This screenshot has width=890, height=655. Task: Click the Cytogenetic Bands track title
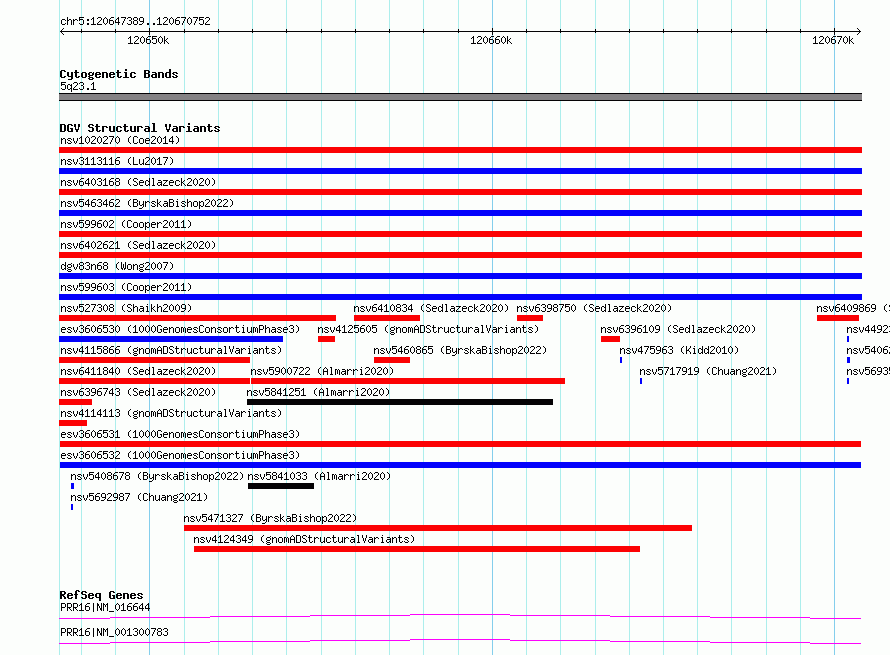pos(119,74)
